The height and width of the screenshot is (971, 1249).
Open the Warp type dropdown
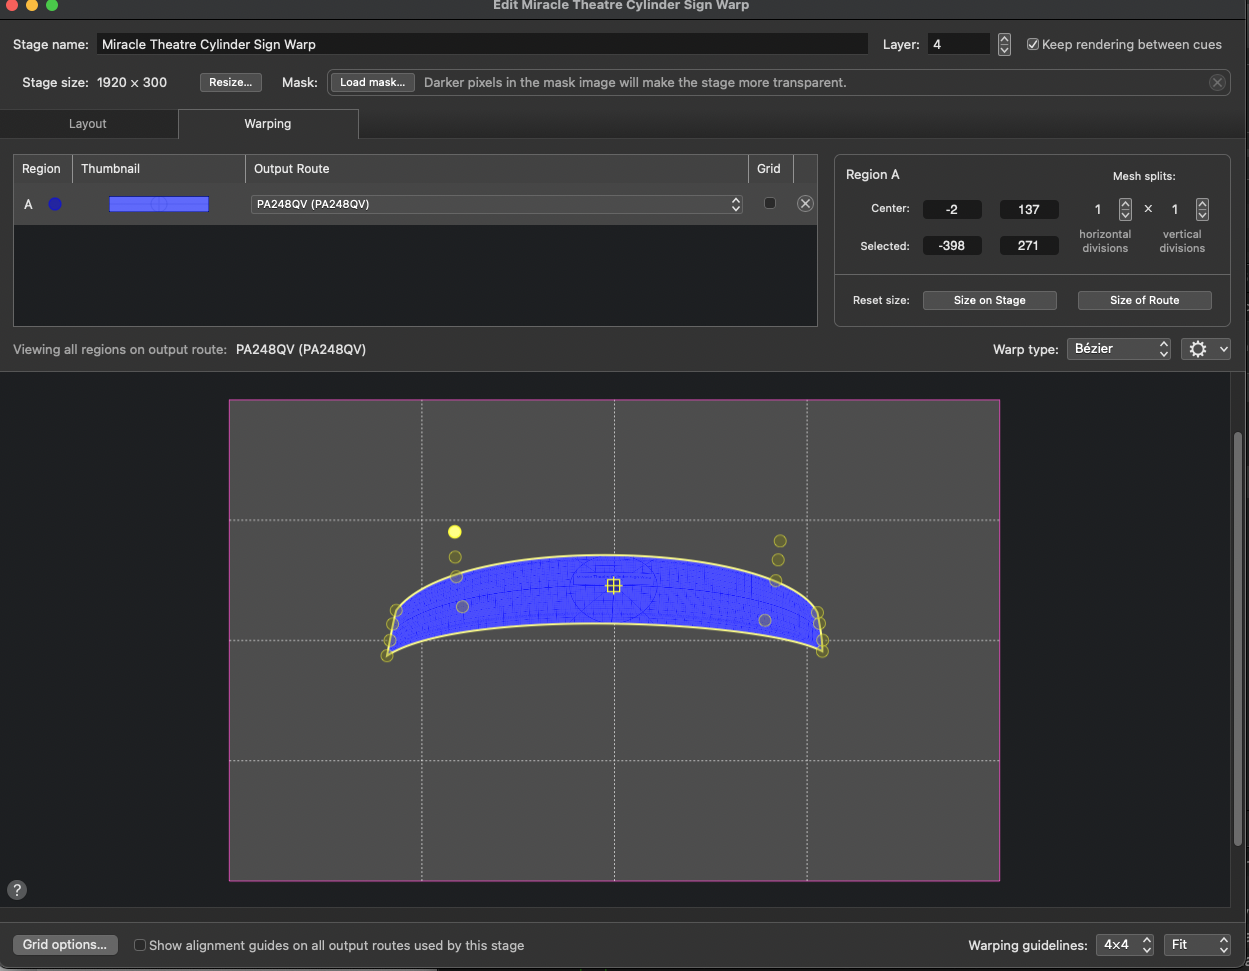[1118, 348]
